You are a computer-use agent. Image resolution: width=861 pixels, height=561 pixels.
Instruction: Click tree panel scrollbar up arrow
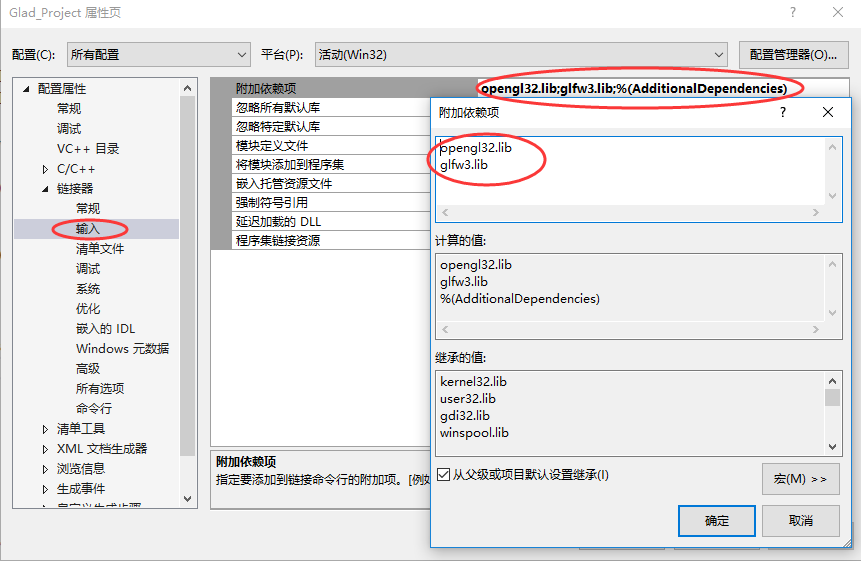click(x=187, y=88)
